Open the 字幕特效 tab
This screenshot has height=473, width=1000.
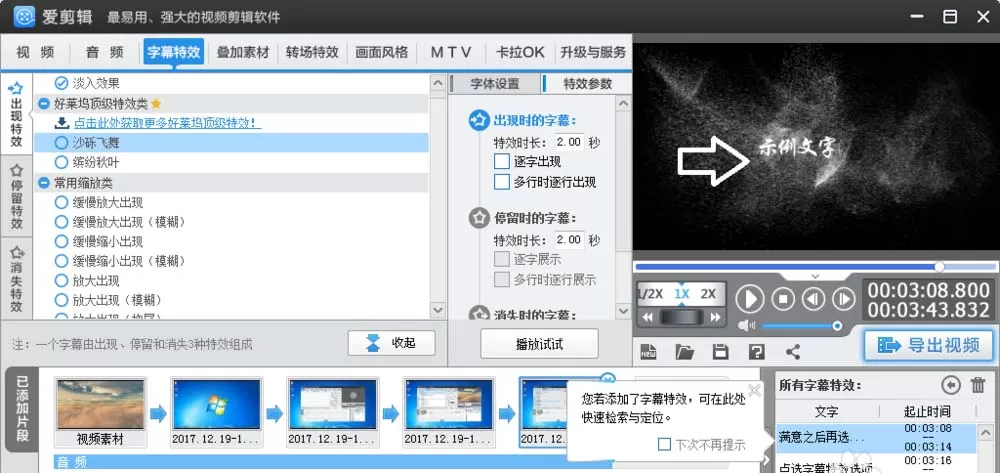coord(174,52)
